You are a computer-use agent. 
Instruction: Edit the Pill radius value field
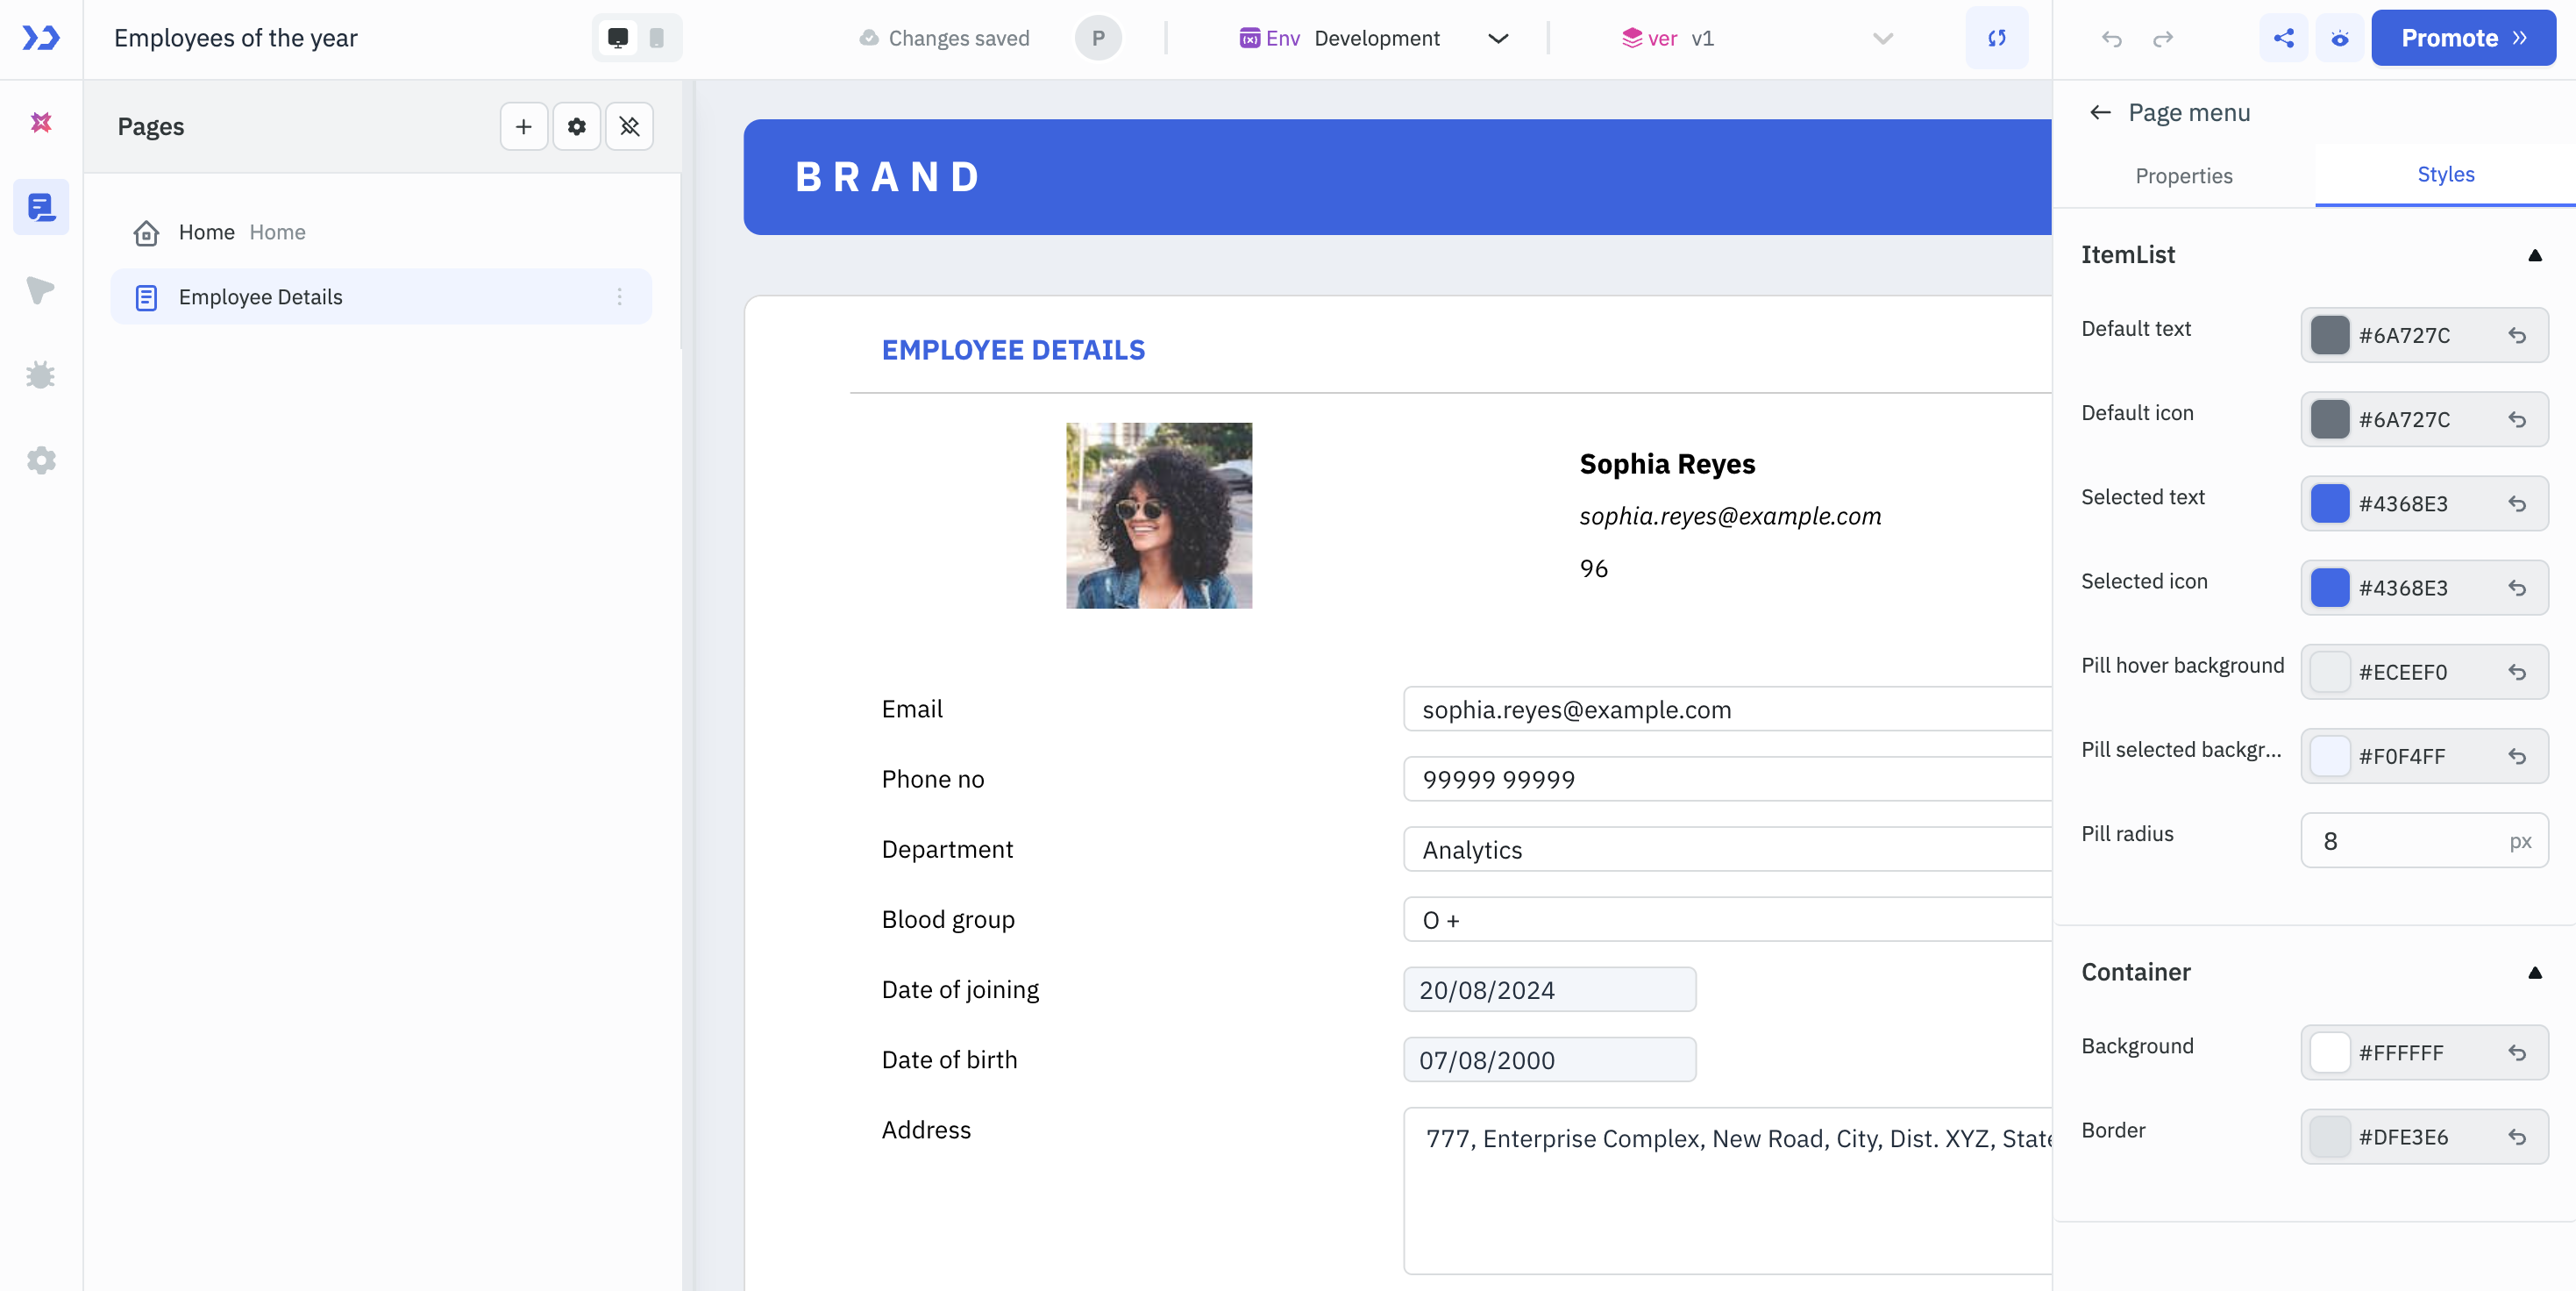click(2424, 841)
